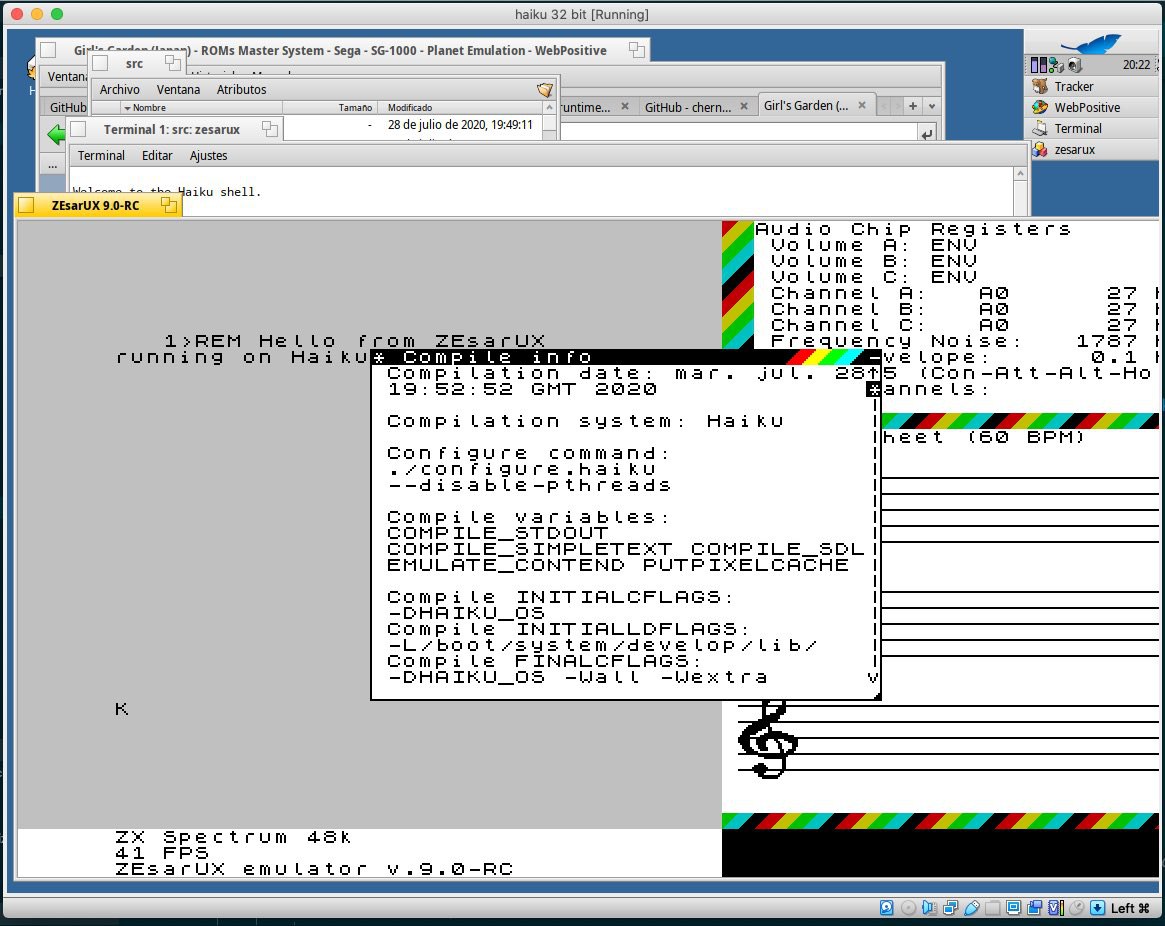Click the VirtualBox optical disc indicator icon
Image resolution: width=1165 pixels, height=926 pixels.
(908, 907)
